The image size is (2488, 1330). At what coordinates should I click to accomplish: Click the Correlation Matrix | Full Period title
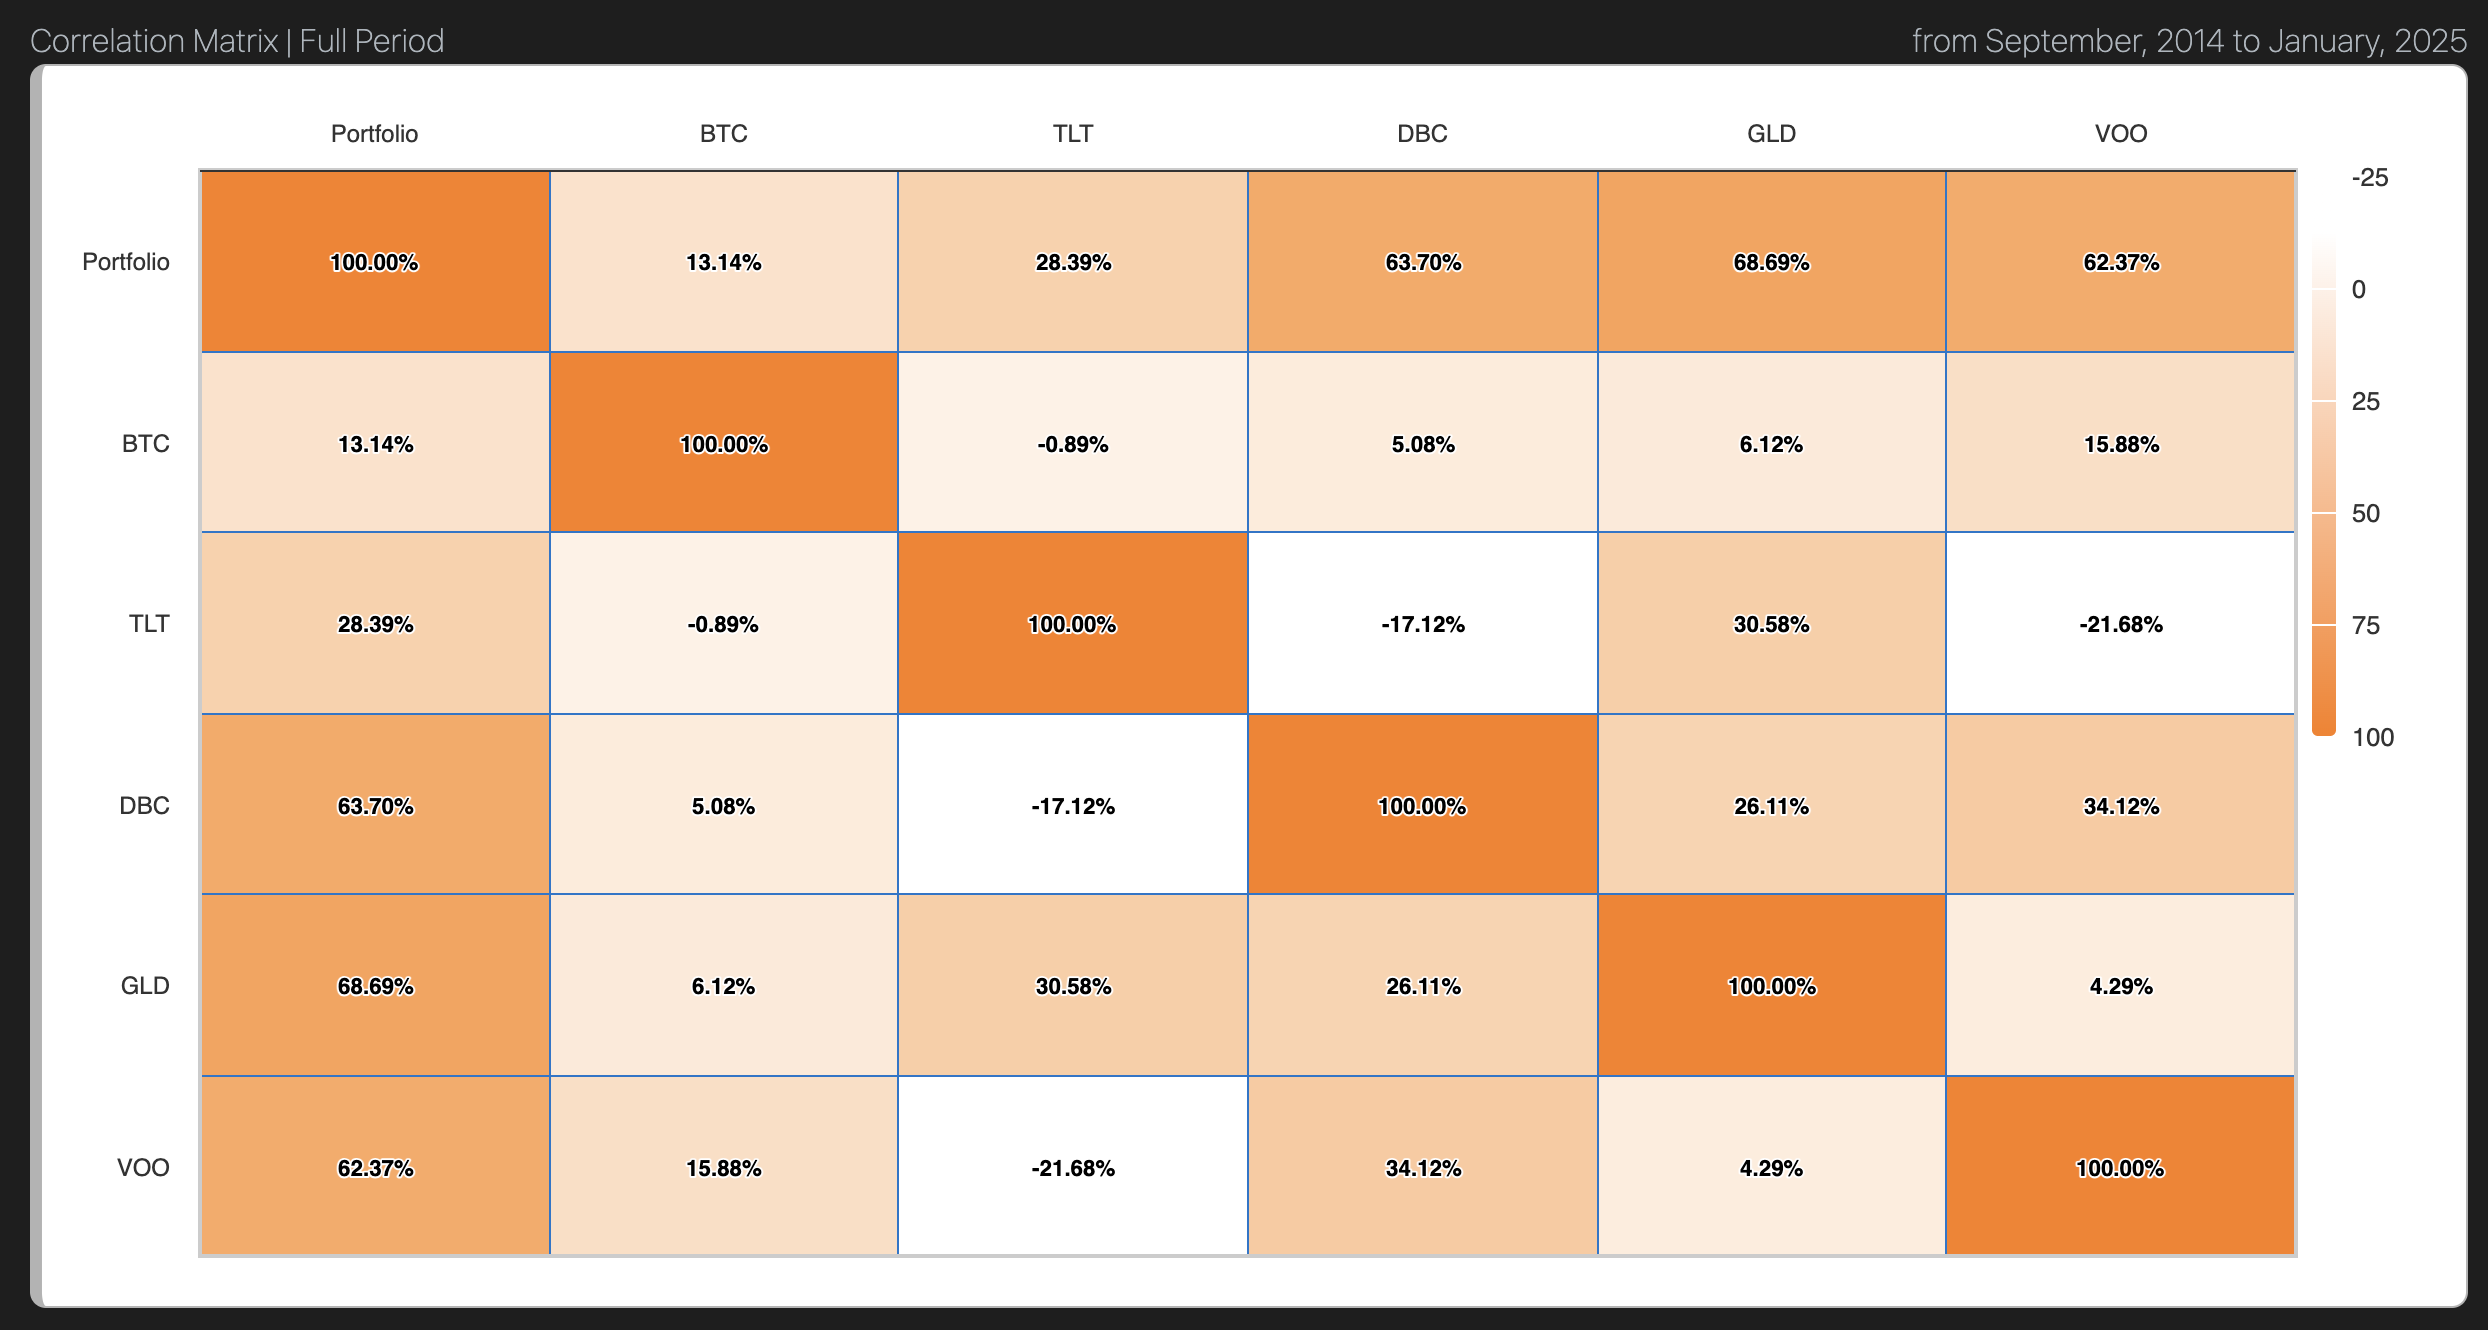[237, 41]
